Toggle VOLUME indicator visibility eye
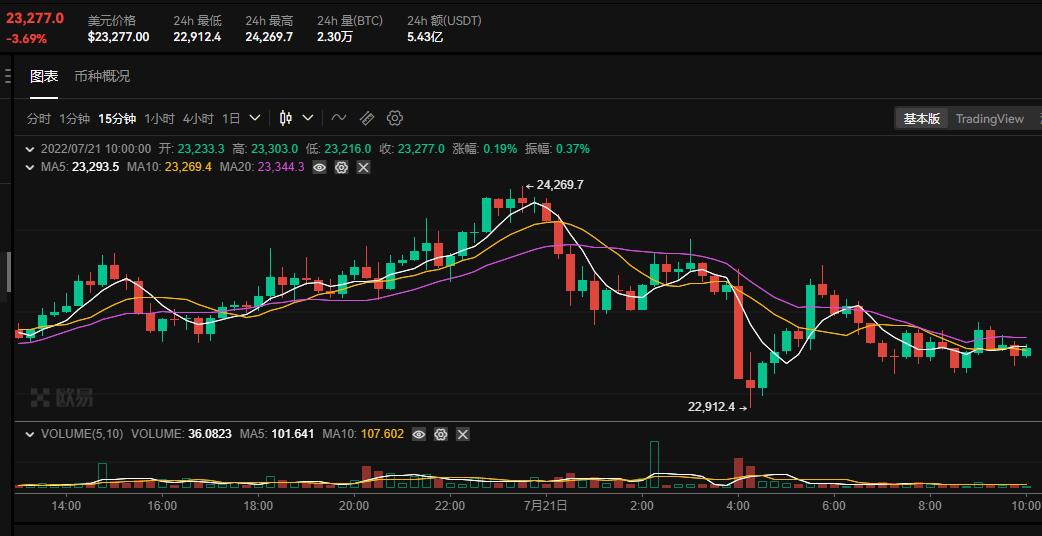The image size is (1042, 536). (x=418, y=434)
